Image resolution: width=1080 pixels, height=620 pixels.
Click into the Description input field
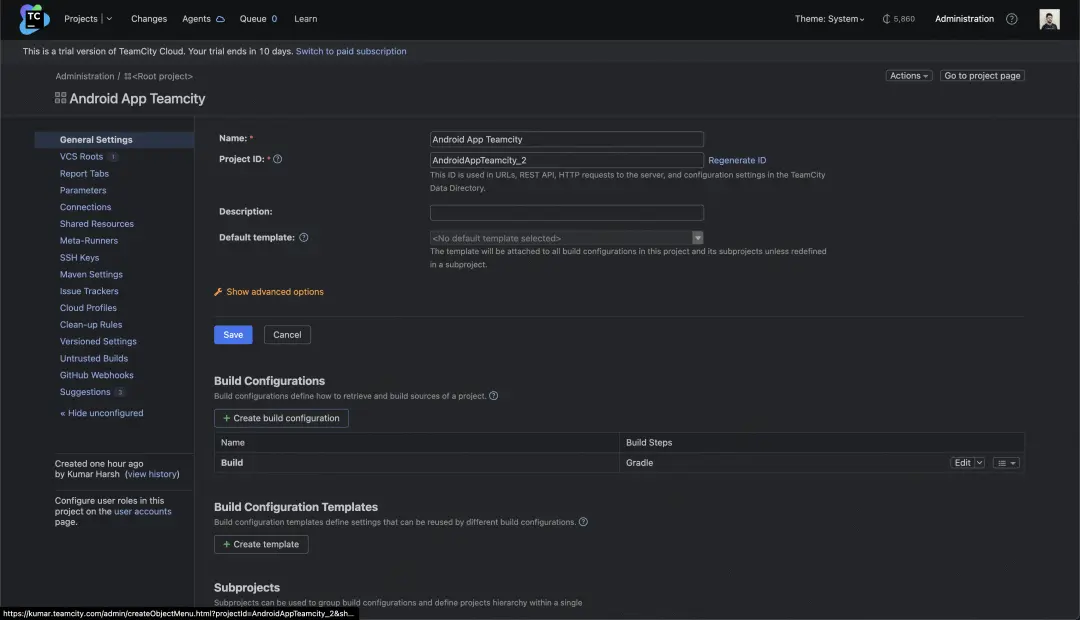566,213
